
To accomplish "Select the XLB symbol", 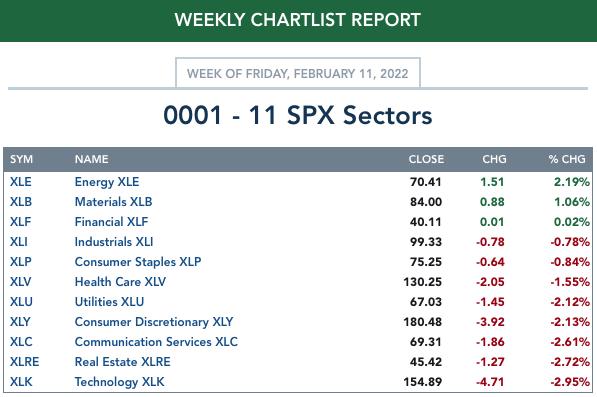I will click(x=21, y=202).
